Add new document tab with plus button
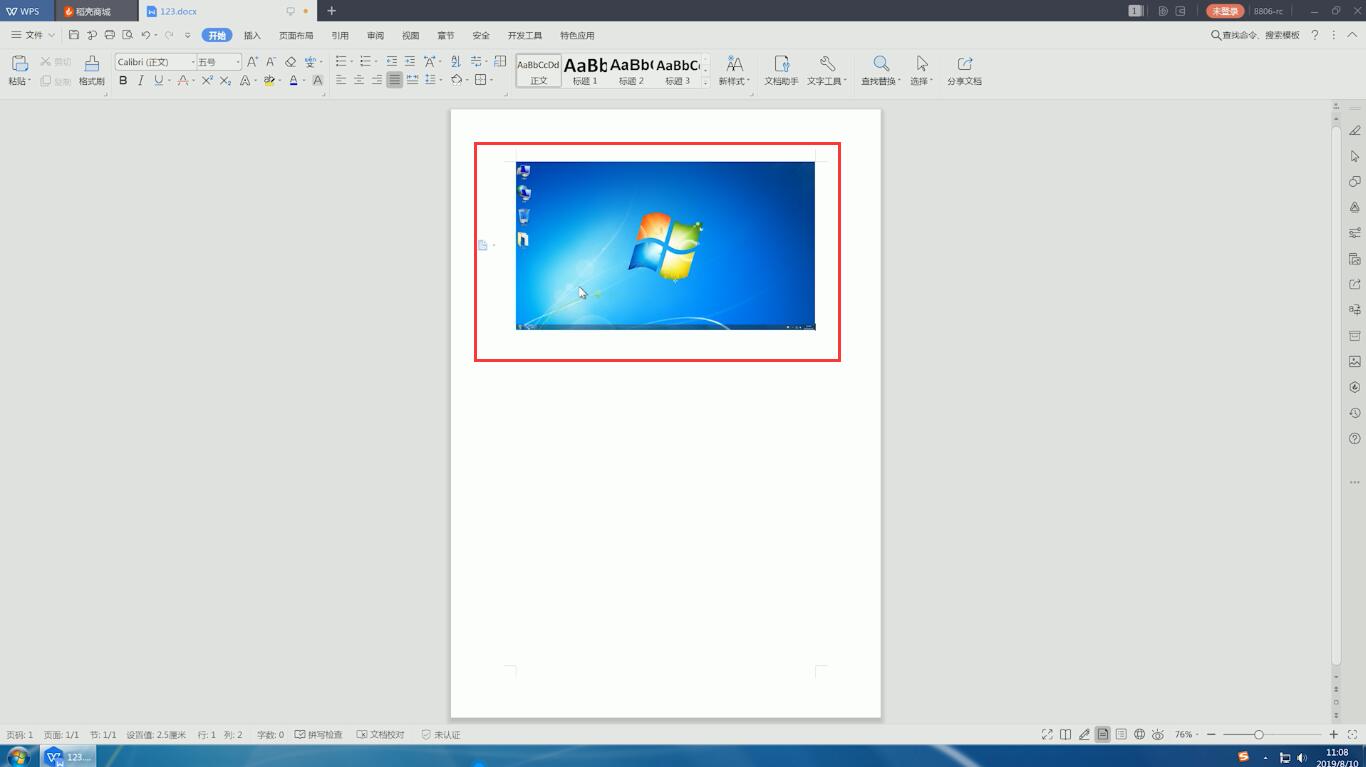The width and height of the screenshot is (1366, 767). point(331,11)
